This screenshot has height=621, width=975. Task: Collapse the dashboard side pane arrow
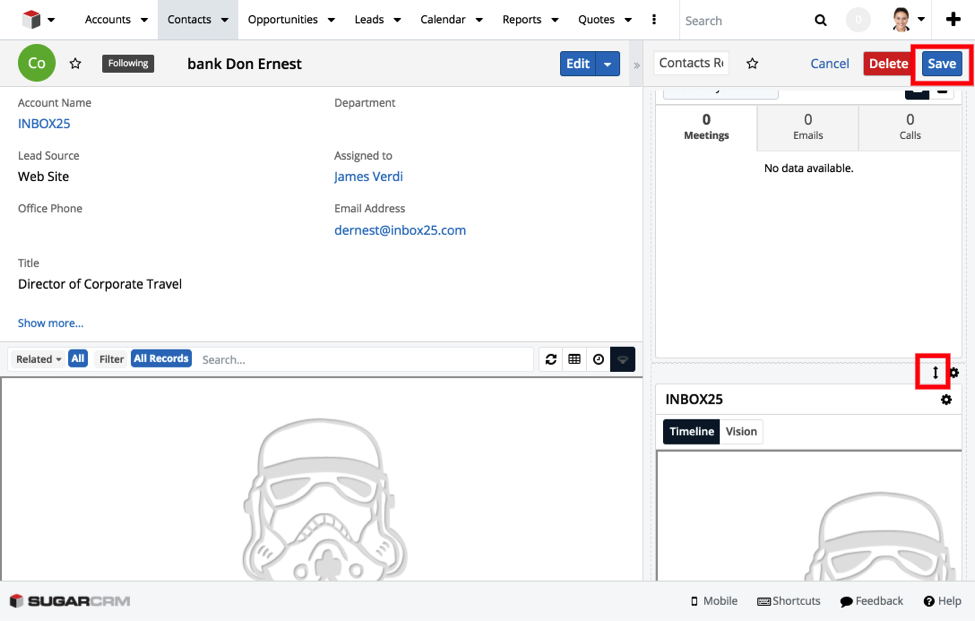coord(637,65)
